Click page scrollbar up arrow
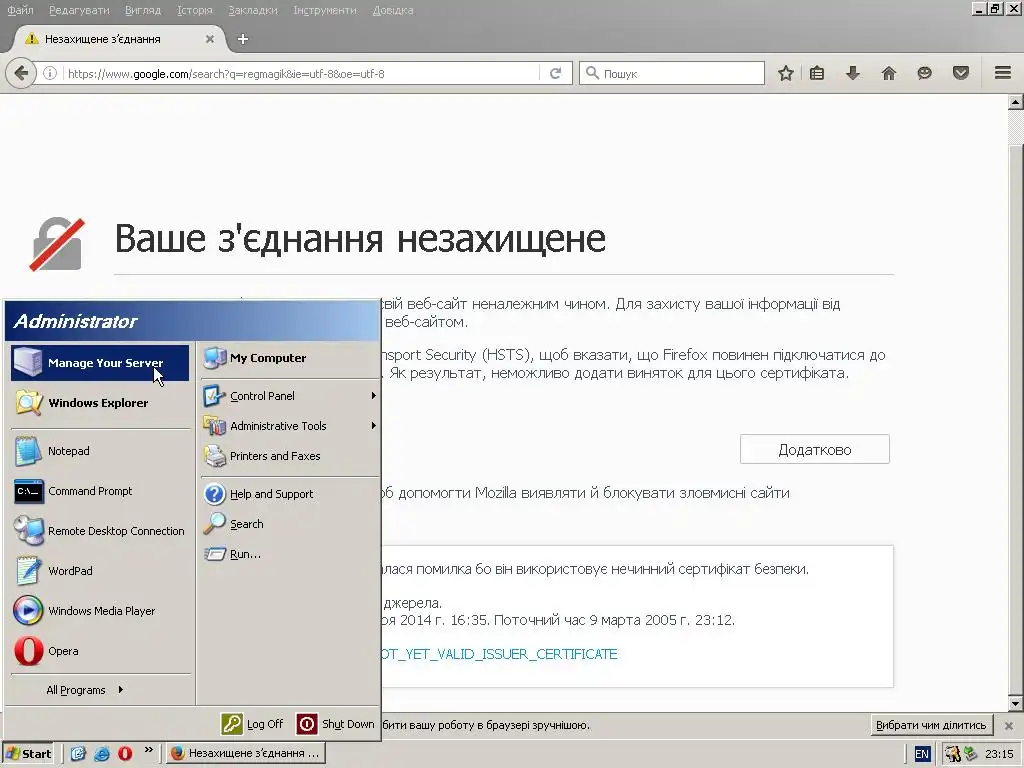 [1016, 102]
